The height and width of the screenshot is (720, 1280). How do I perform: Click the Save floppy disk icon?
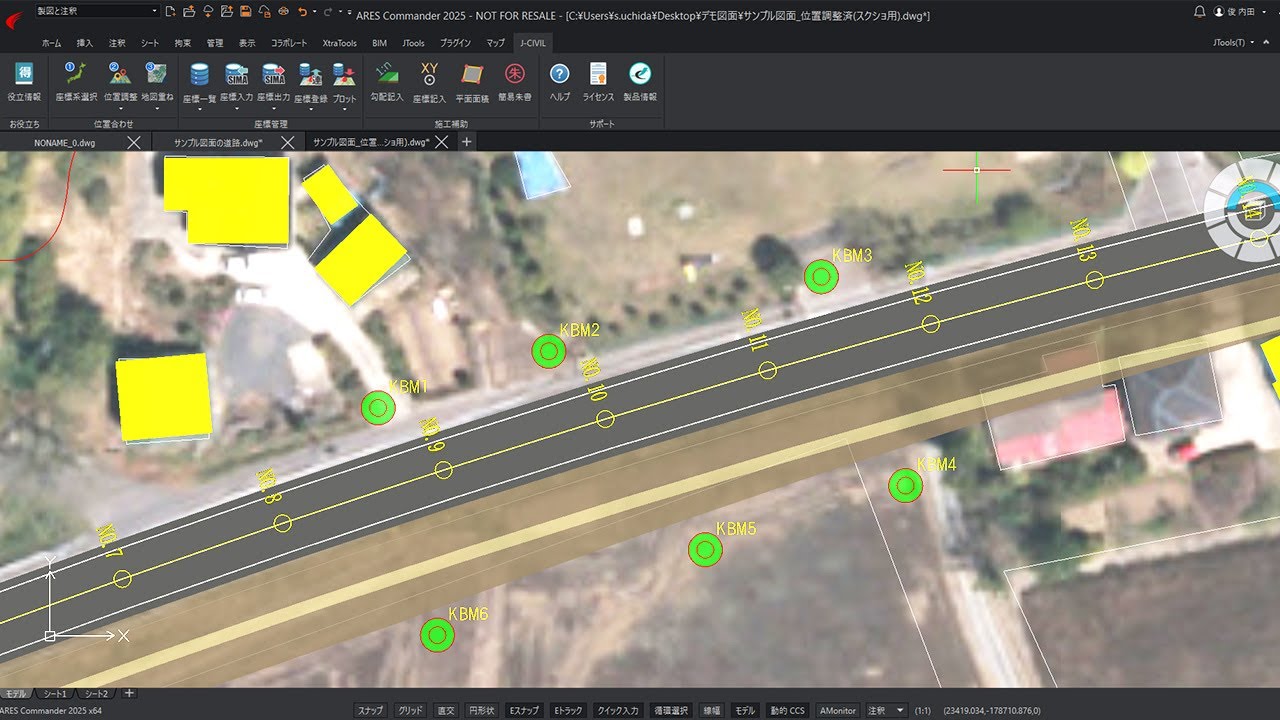coord(245,11)
